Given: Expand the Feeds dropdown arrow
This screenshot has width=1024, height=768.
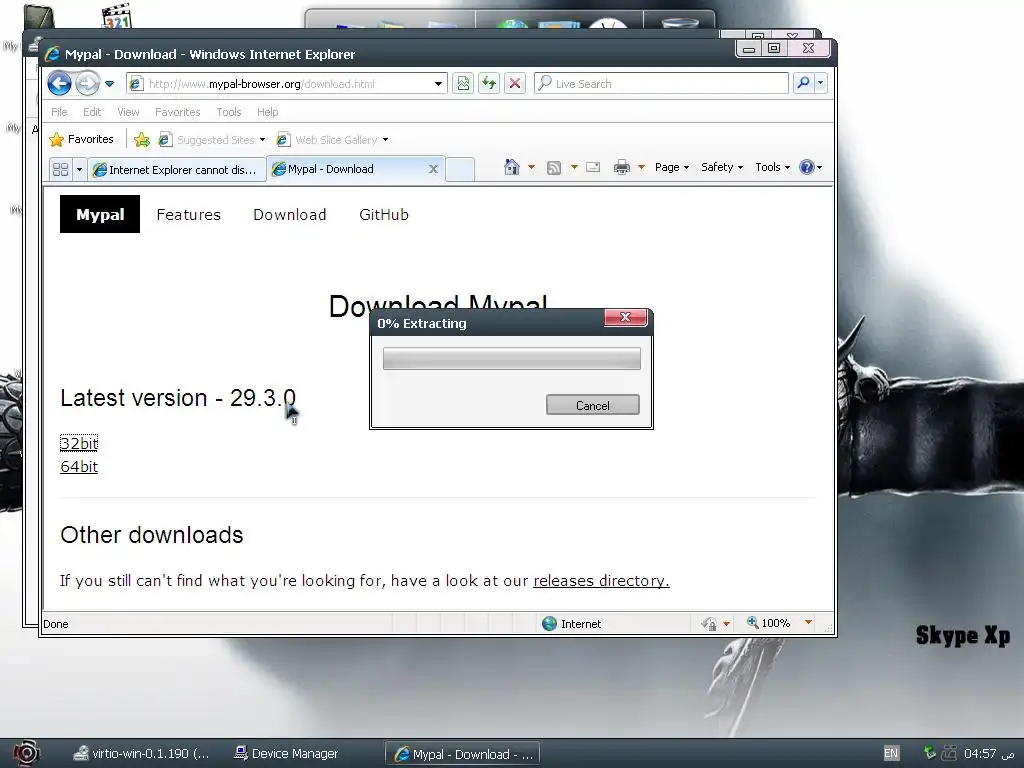Looking at the screenshot, I should click(x=575, y=167).
